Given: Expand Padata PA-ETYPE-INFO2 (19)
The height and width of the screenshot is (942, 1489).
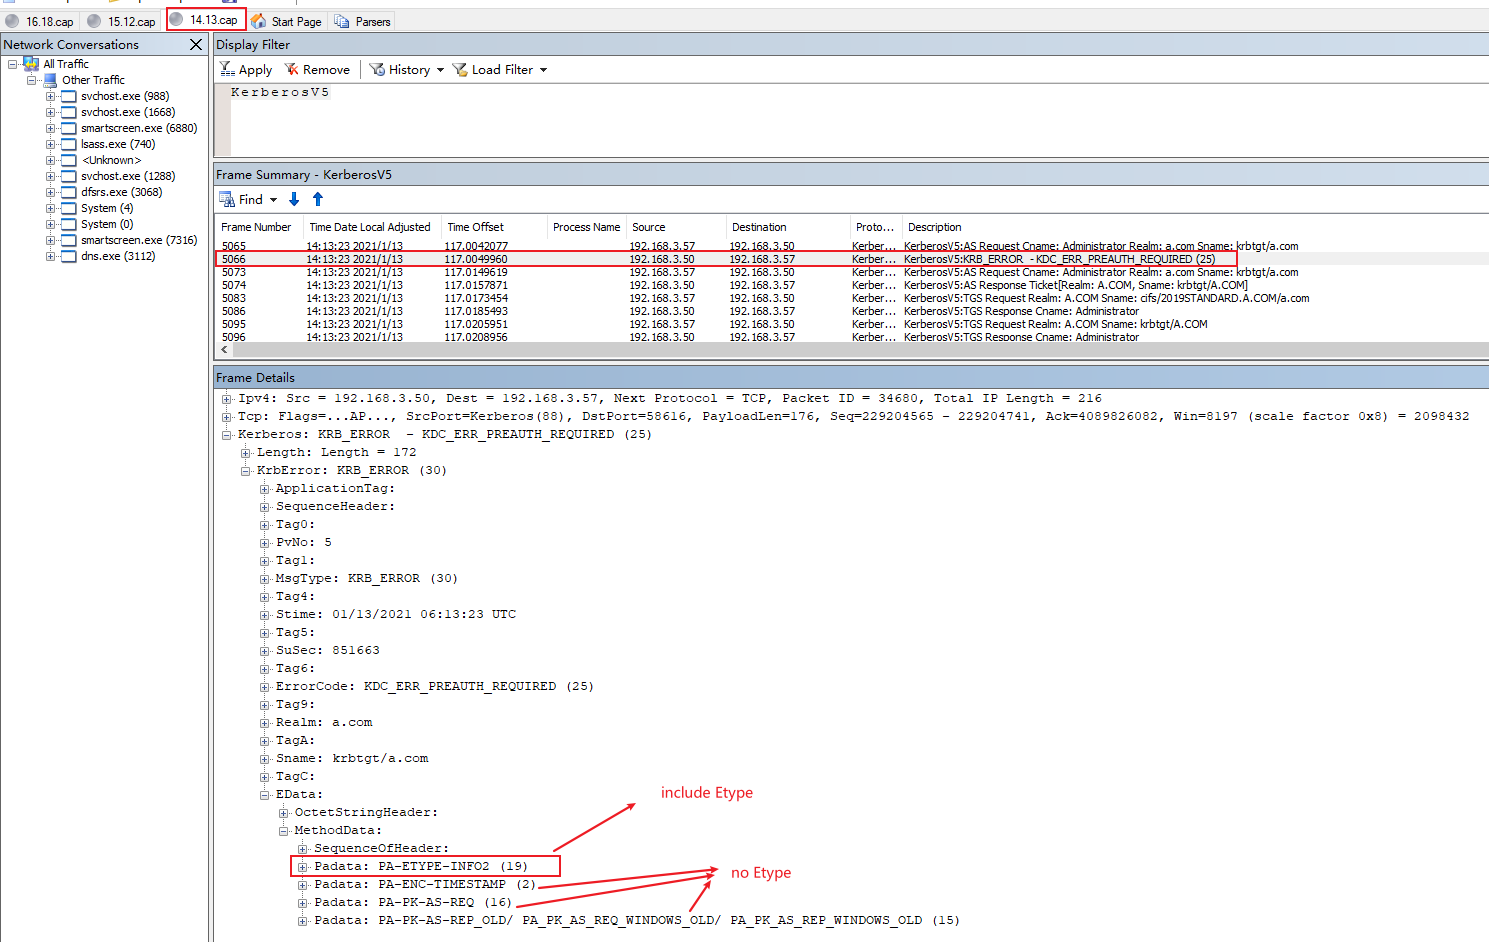Looking at the screenshot, I should tap(303, 866).
